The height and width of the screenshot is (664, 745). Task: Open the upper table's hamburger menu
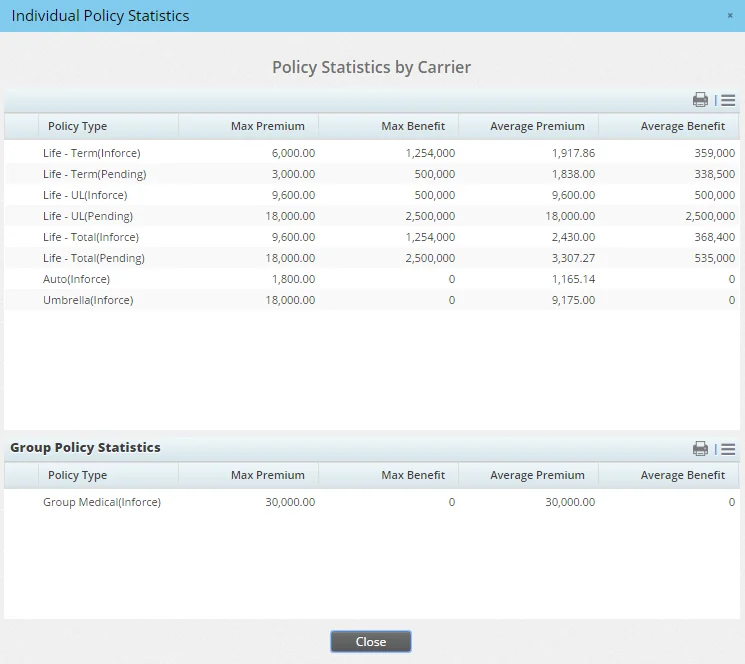click(728, 100)
